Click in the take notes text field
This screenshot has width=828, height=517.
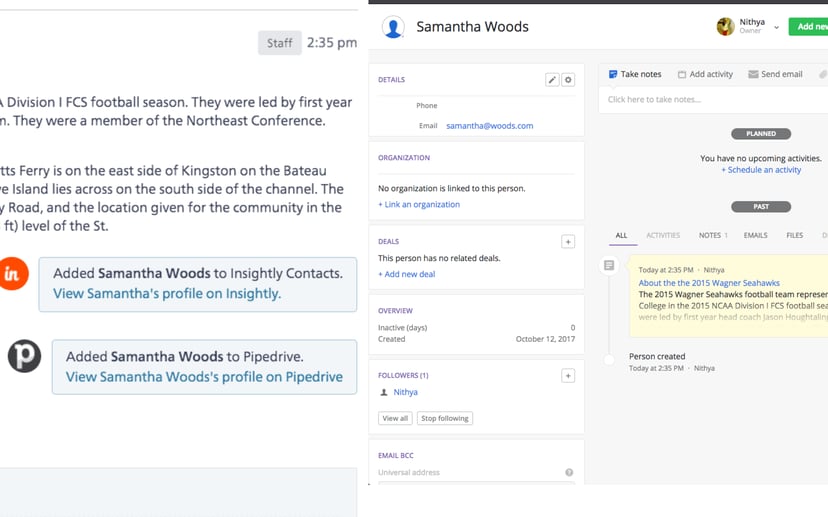710,99
